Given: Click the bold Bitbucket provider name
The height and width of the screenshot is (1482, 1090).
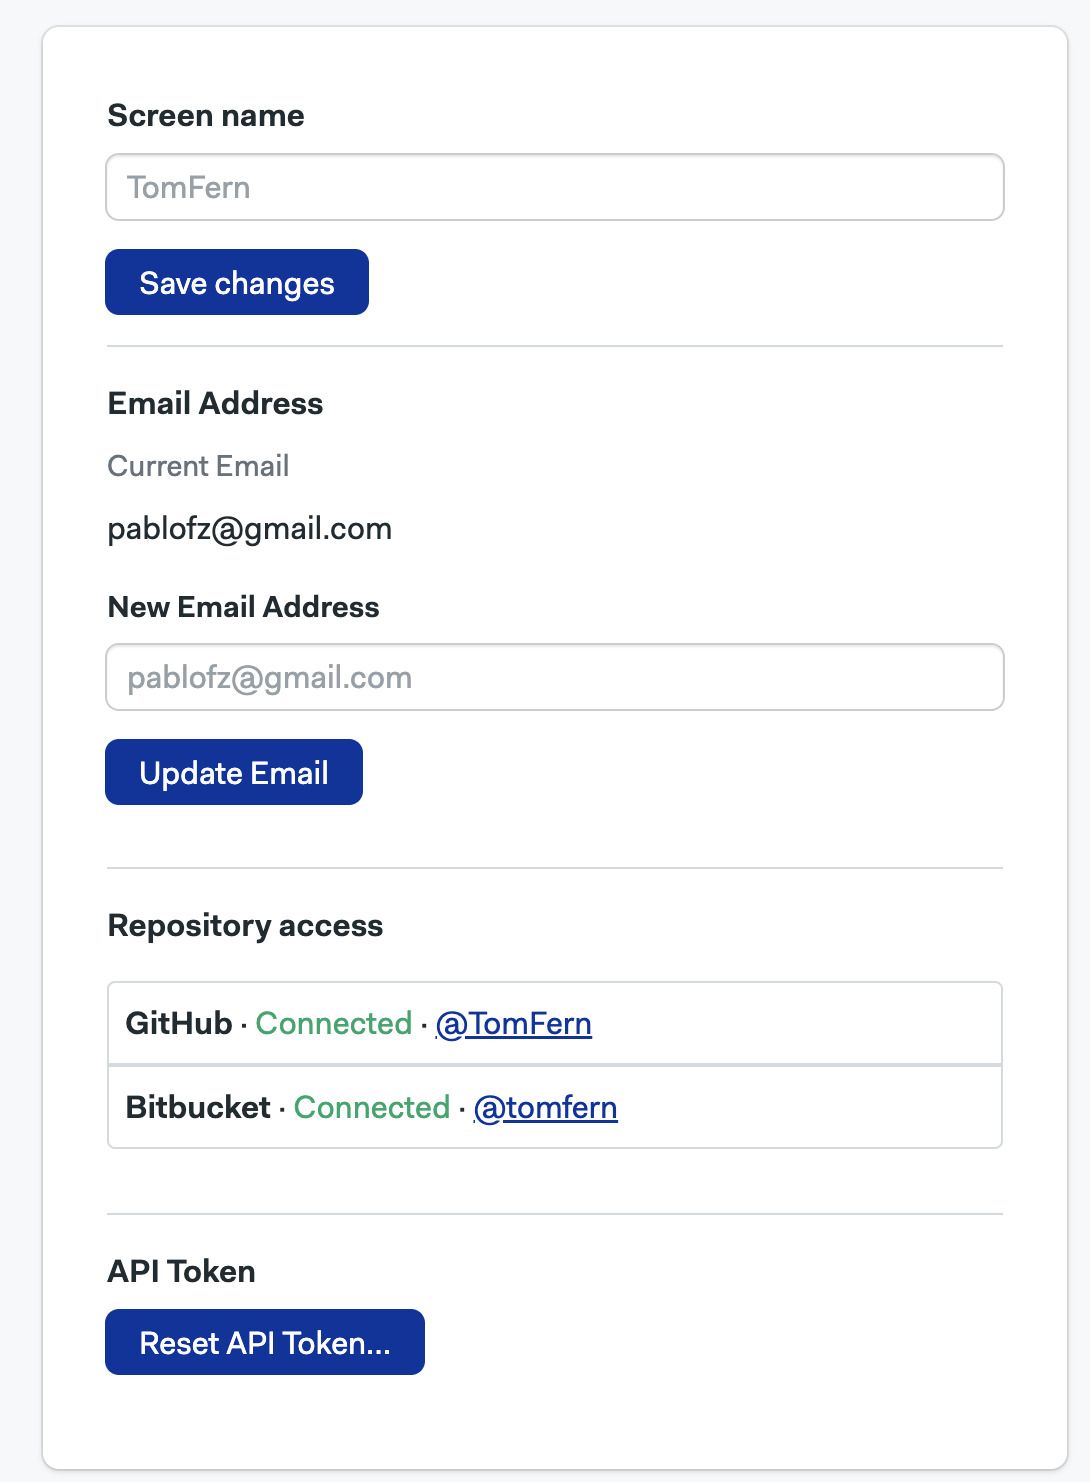Looking at the screenshot, I should point(198,1107).
